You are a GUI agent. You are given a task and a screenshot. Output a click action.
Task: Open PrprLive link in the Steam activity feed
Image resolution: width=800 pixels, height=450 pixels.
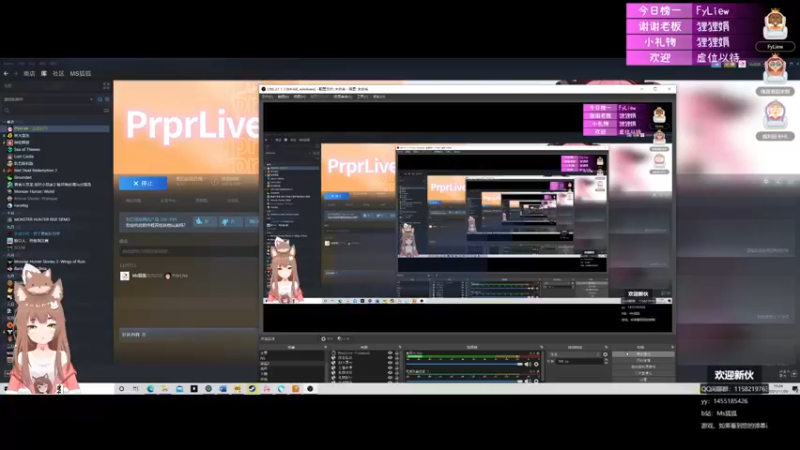point(180,276)
